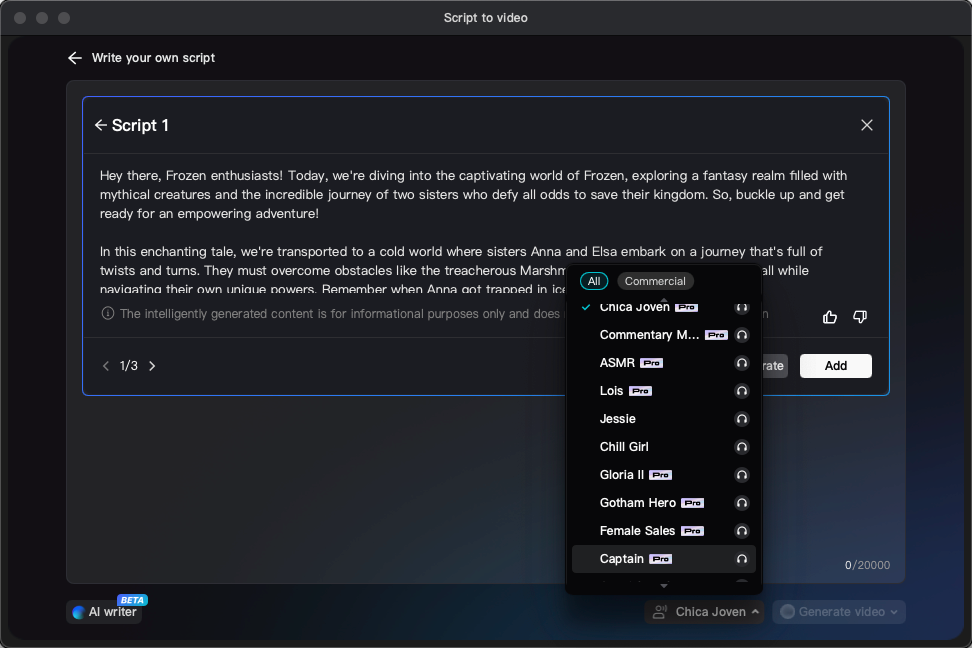Click the Pro badge next to Gotham Hero
The image size is (972, 648).
692,503
